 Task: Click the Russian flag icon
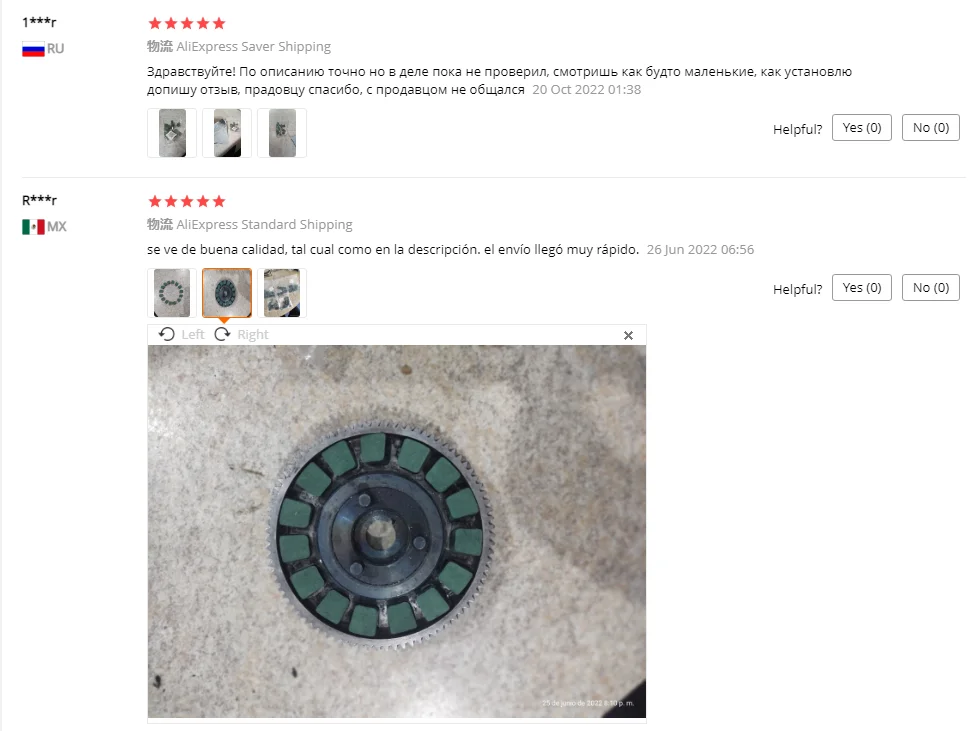click(x=33, y=49)
